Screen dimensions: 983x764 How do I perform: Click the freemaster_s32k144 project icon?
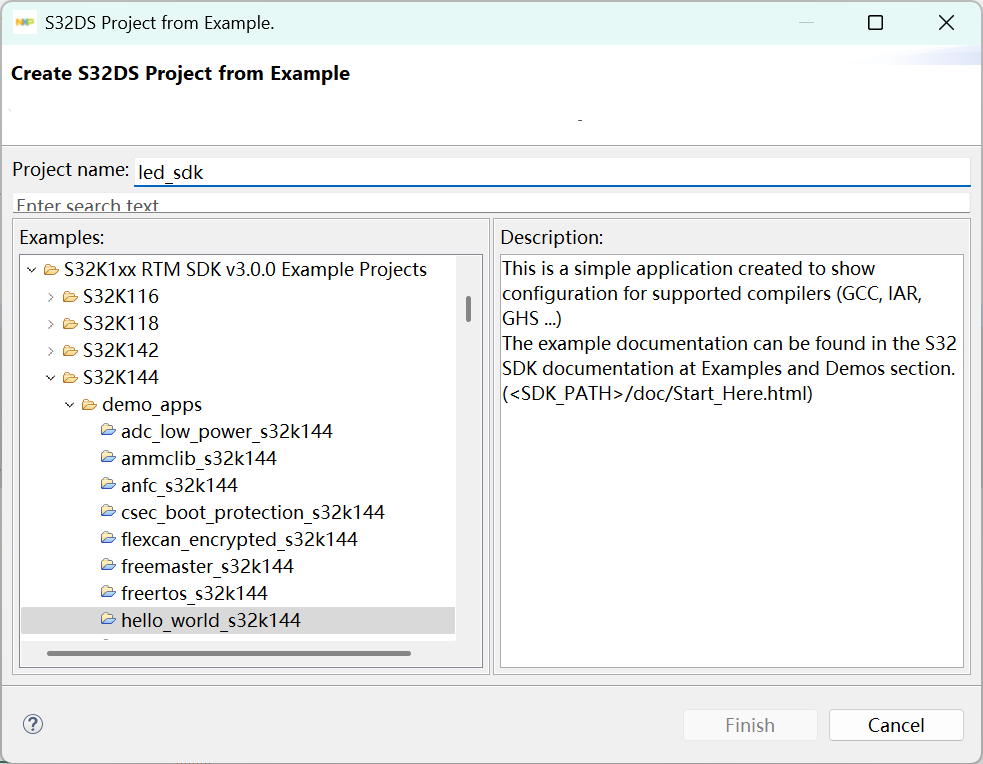(x=108, y=565)
